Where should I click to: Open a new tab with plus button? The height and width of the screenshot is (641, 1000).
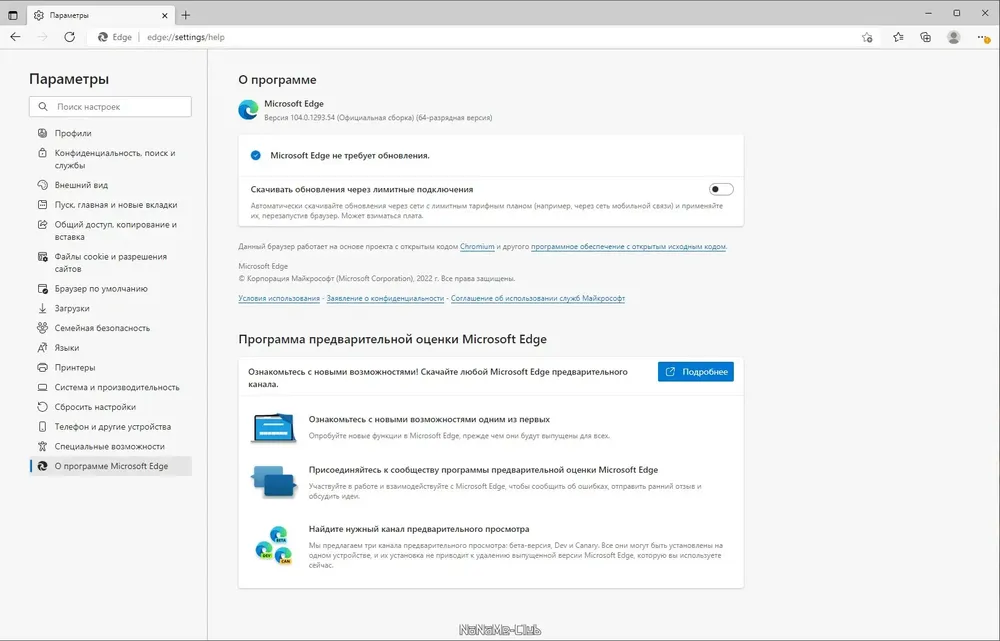coord(186,15)
